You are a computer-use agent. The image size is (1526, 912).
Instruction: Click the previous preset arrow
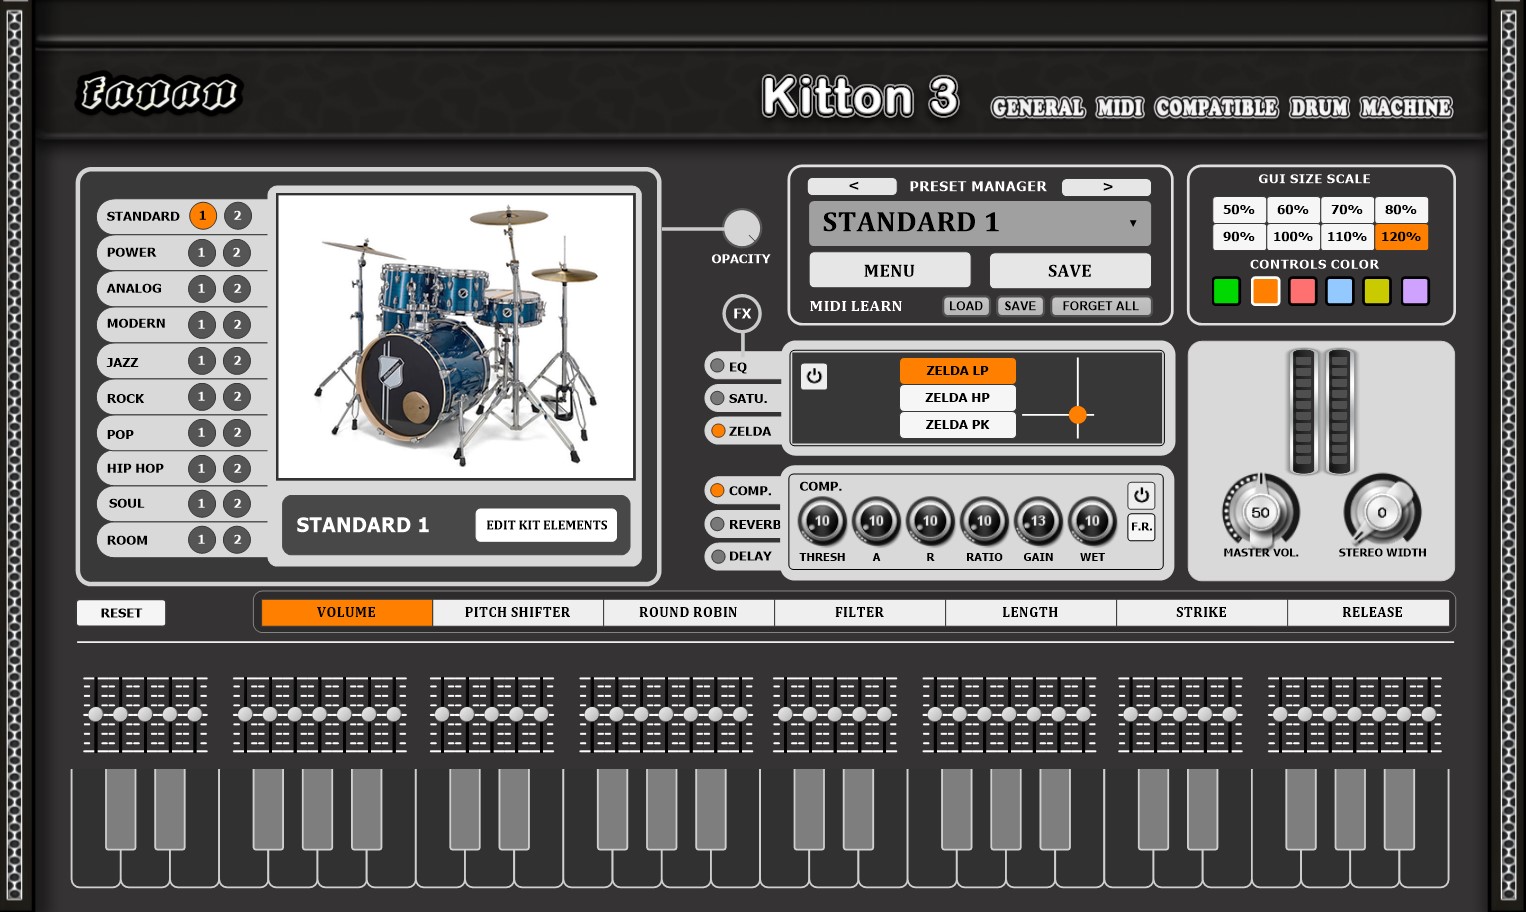coord(853,186)
